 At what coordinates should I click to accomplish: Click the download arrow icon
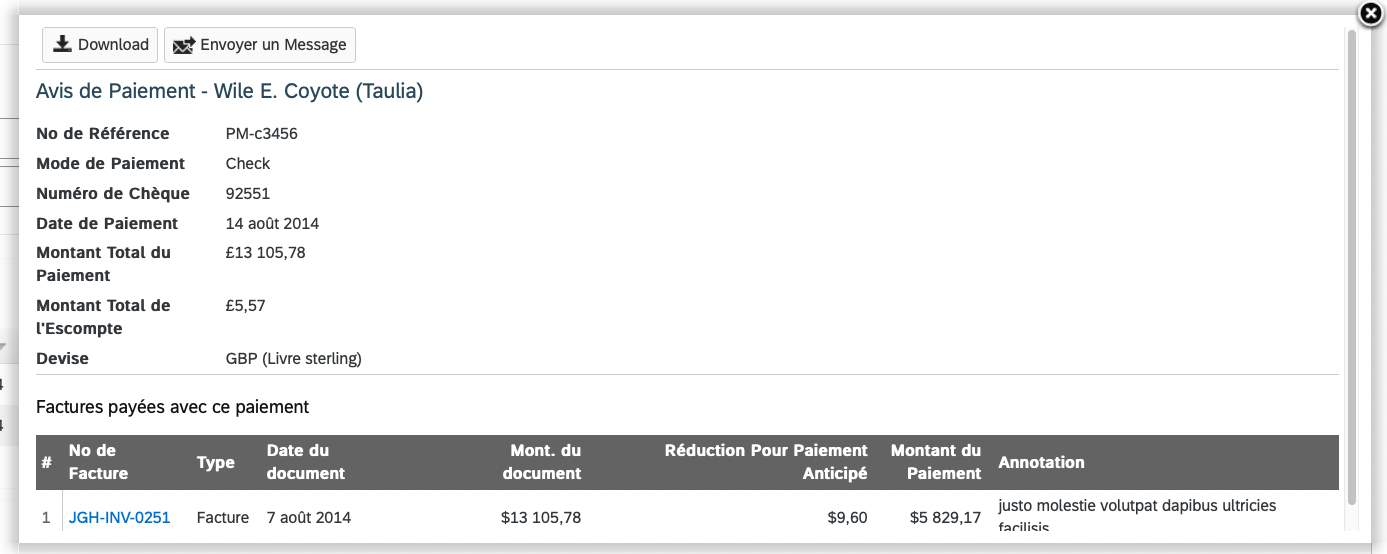[63, 45]
